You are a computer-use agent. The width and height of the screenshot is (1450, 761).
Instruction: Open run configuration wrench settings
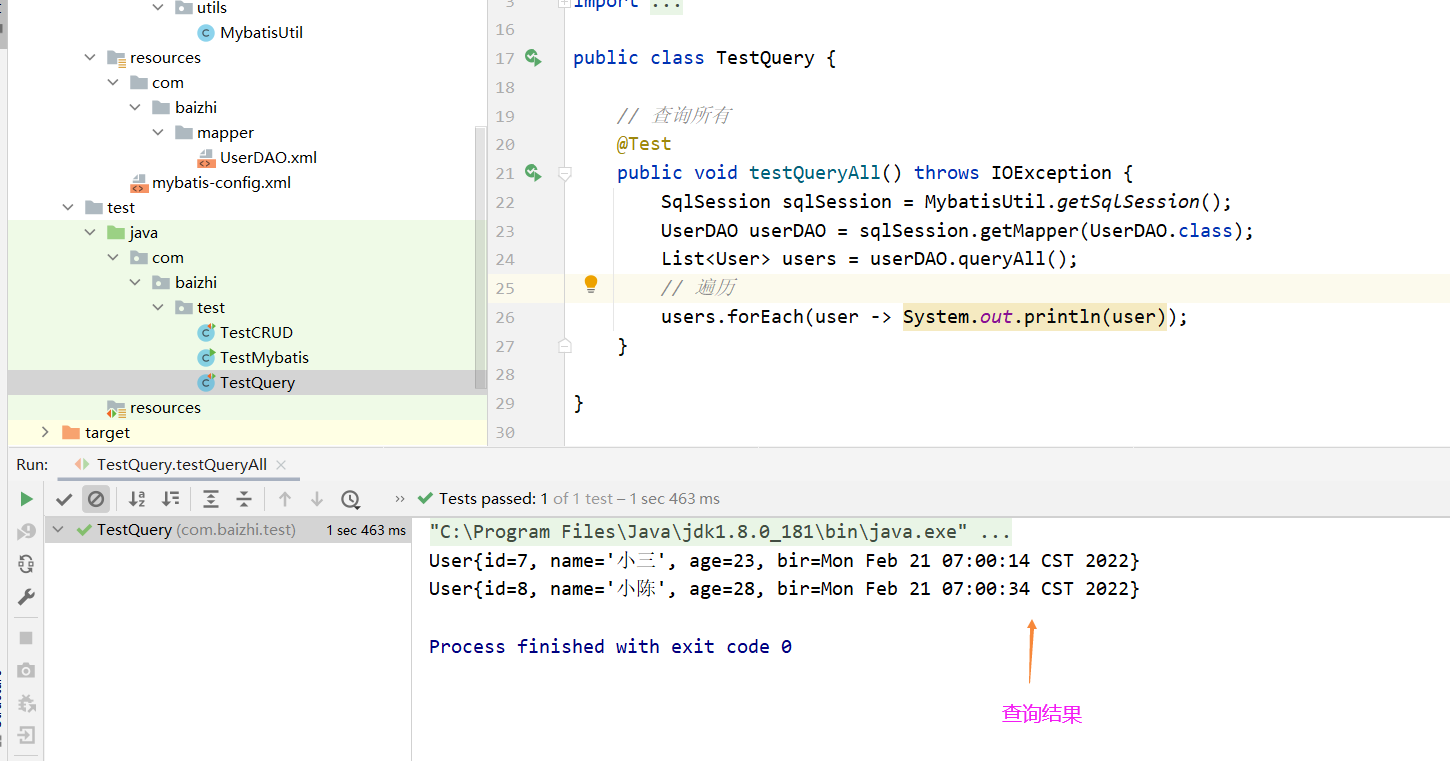tap(26, 597)
